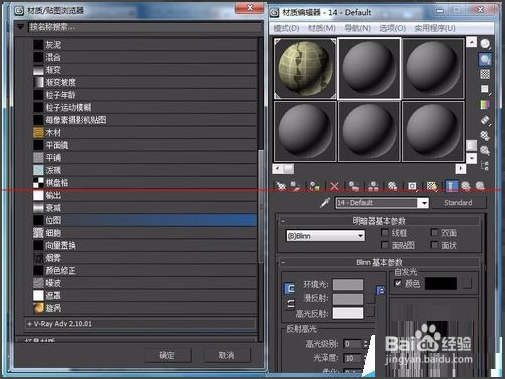Select the 渐变坡度 gradient ramp row

click(x=145, y=82)
